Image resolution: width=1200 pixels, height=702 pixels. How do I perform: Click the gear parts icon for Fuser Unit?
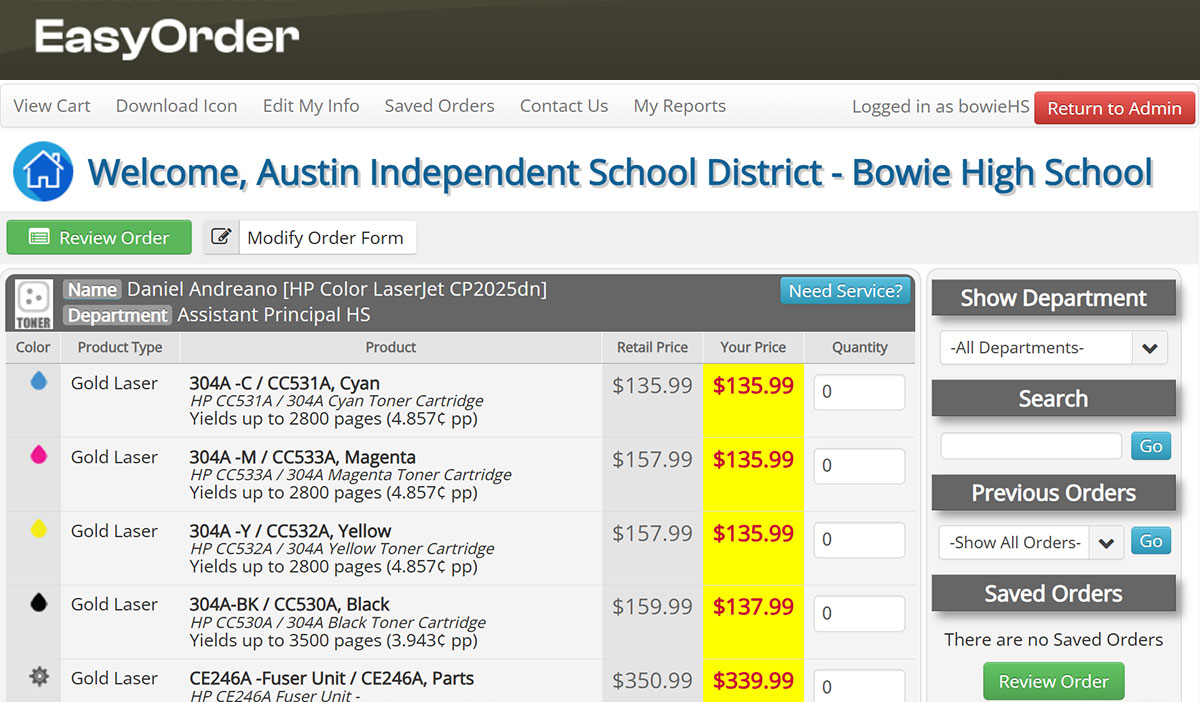click(x=39, y=677)
